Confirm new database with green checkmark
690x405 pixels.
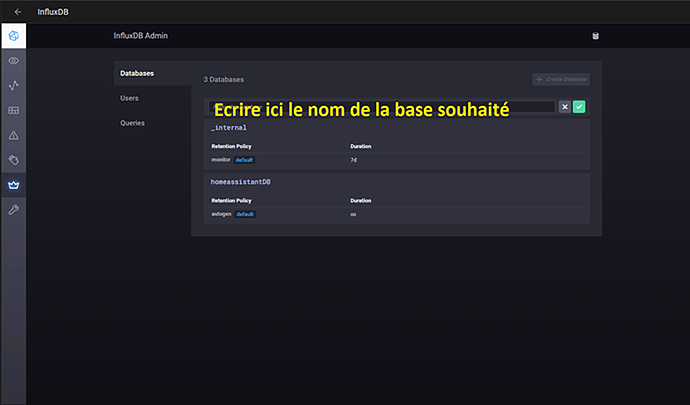(579, 107)
